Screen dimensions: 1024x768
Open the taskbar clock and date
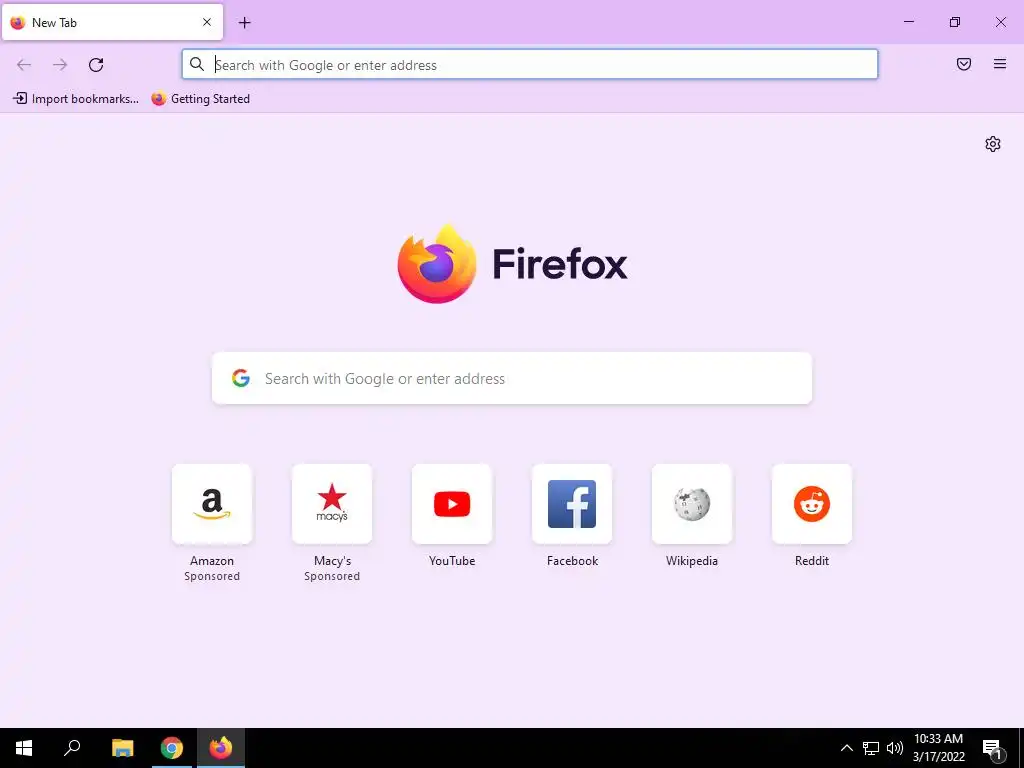[x=938, y=748]
